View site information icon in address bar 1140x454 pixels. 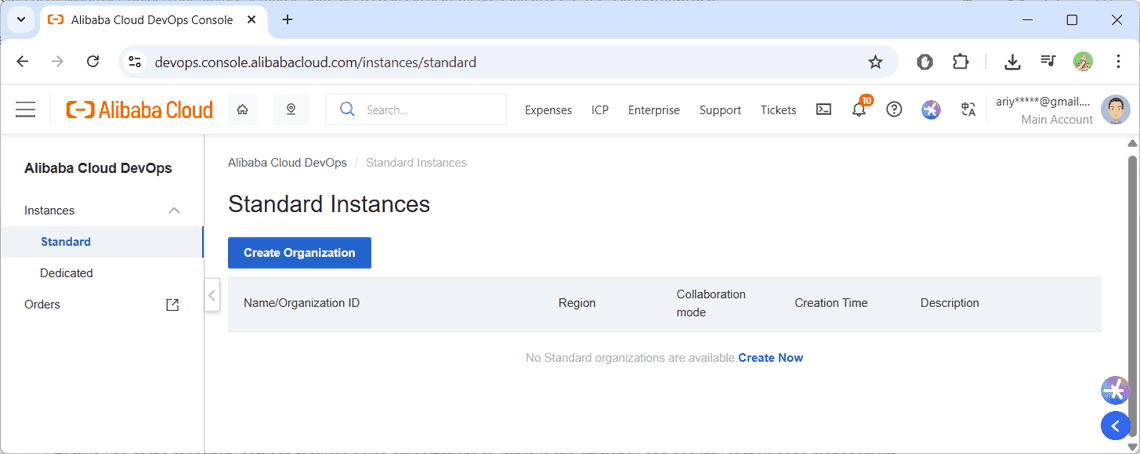click(135, 62)
